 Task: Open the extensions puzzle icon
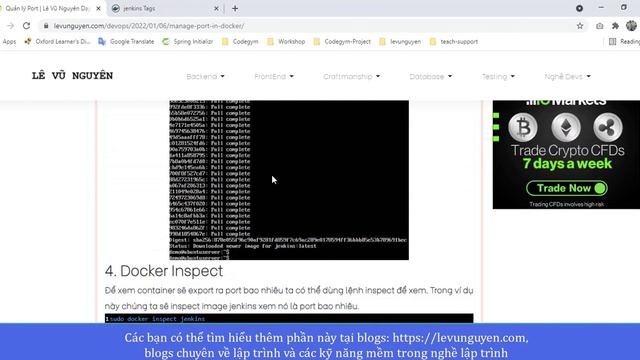[616, 26]
